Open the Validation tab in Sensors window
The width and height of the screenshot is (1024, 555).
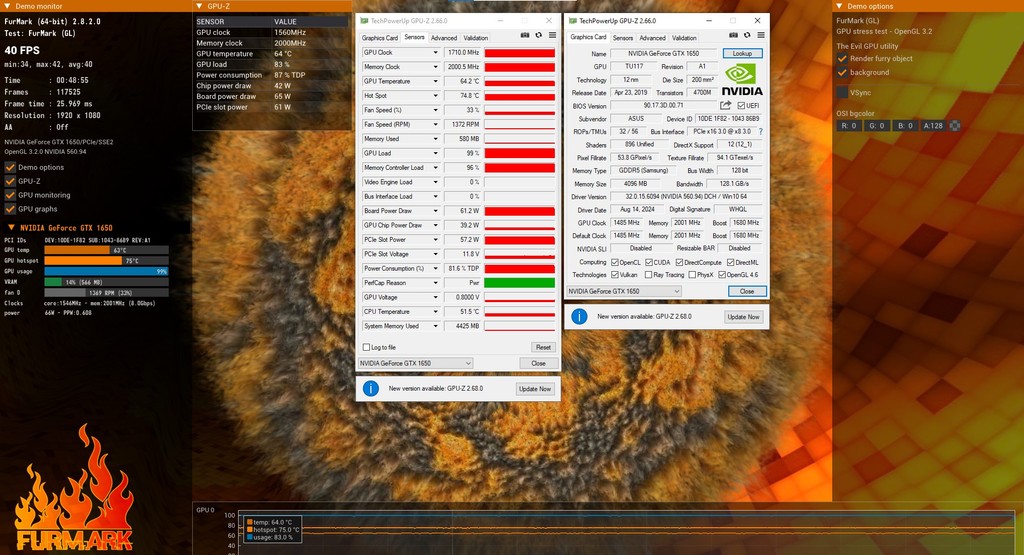point(476,38)
